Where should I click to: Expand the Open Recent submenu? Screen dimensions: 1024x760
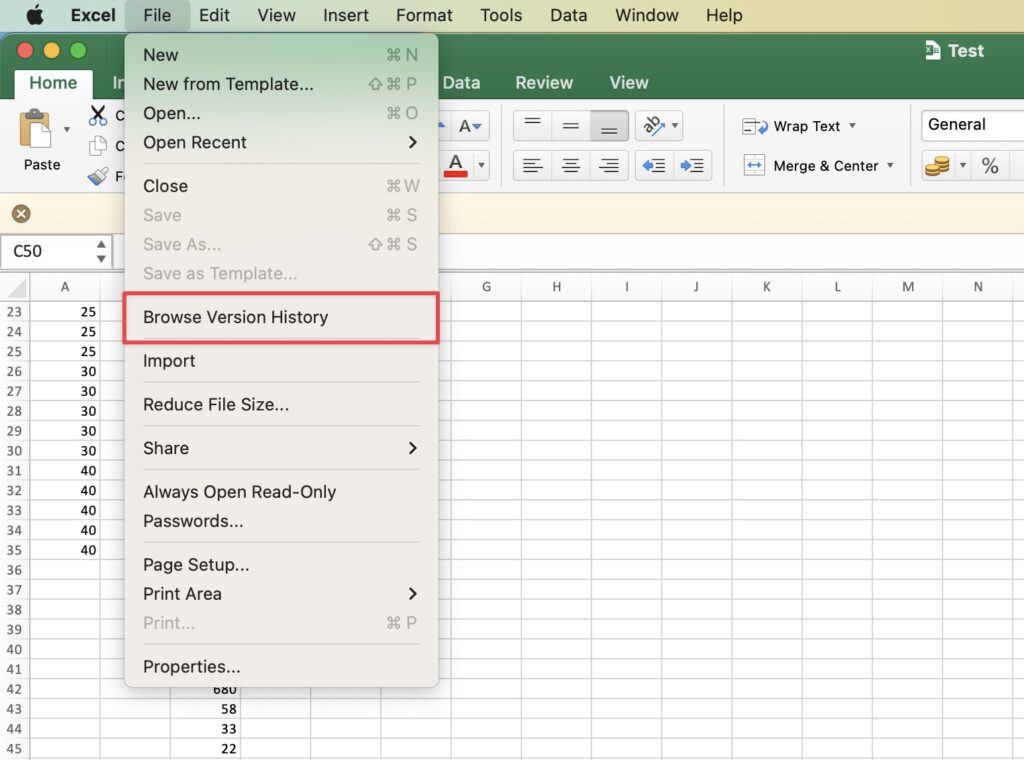click(x=280, y=143)
